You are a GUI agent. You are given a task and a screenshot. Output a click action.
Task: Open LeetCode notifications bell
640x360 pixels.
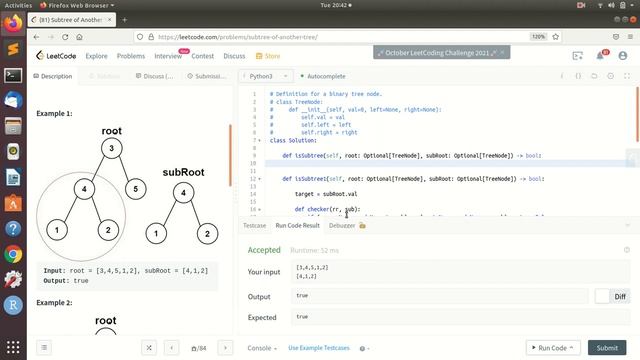(x=600, y=56)
